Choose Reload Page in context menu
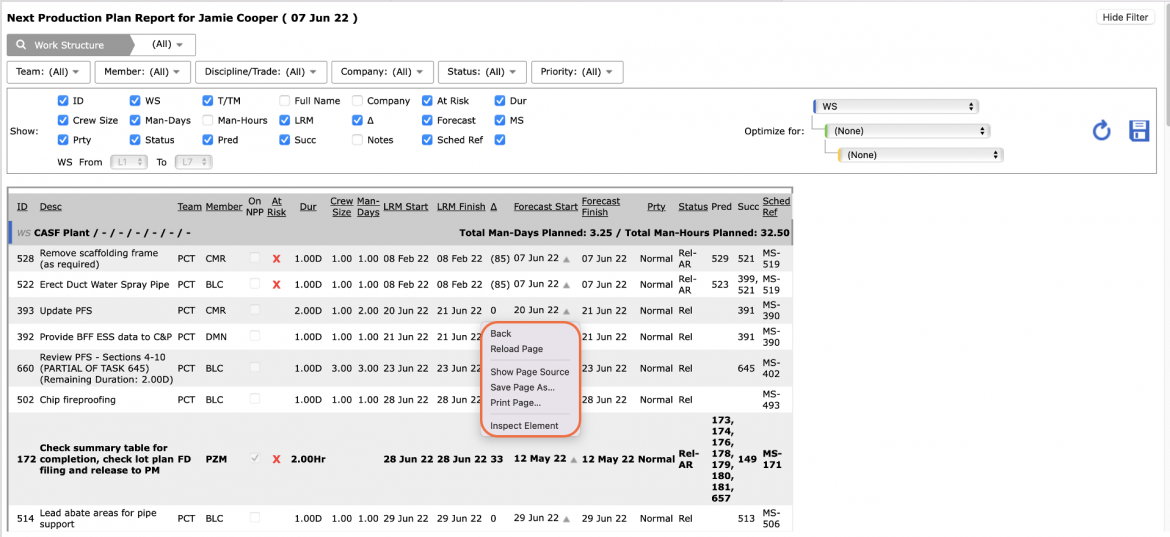Image resolution: width=1170 pixels, height=537 pixels. (x=516, y=348)
